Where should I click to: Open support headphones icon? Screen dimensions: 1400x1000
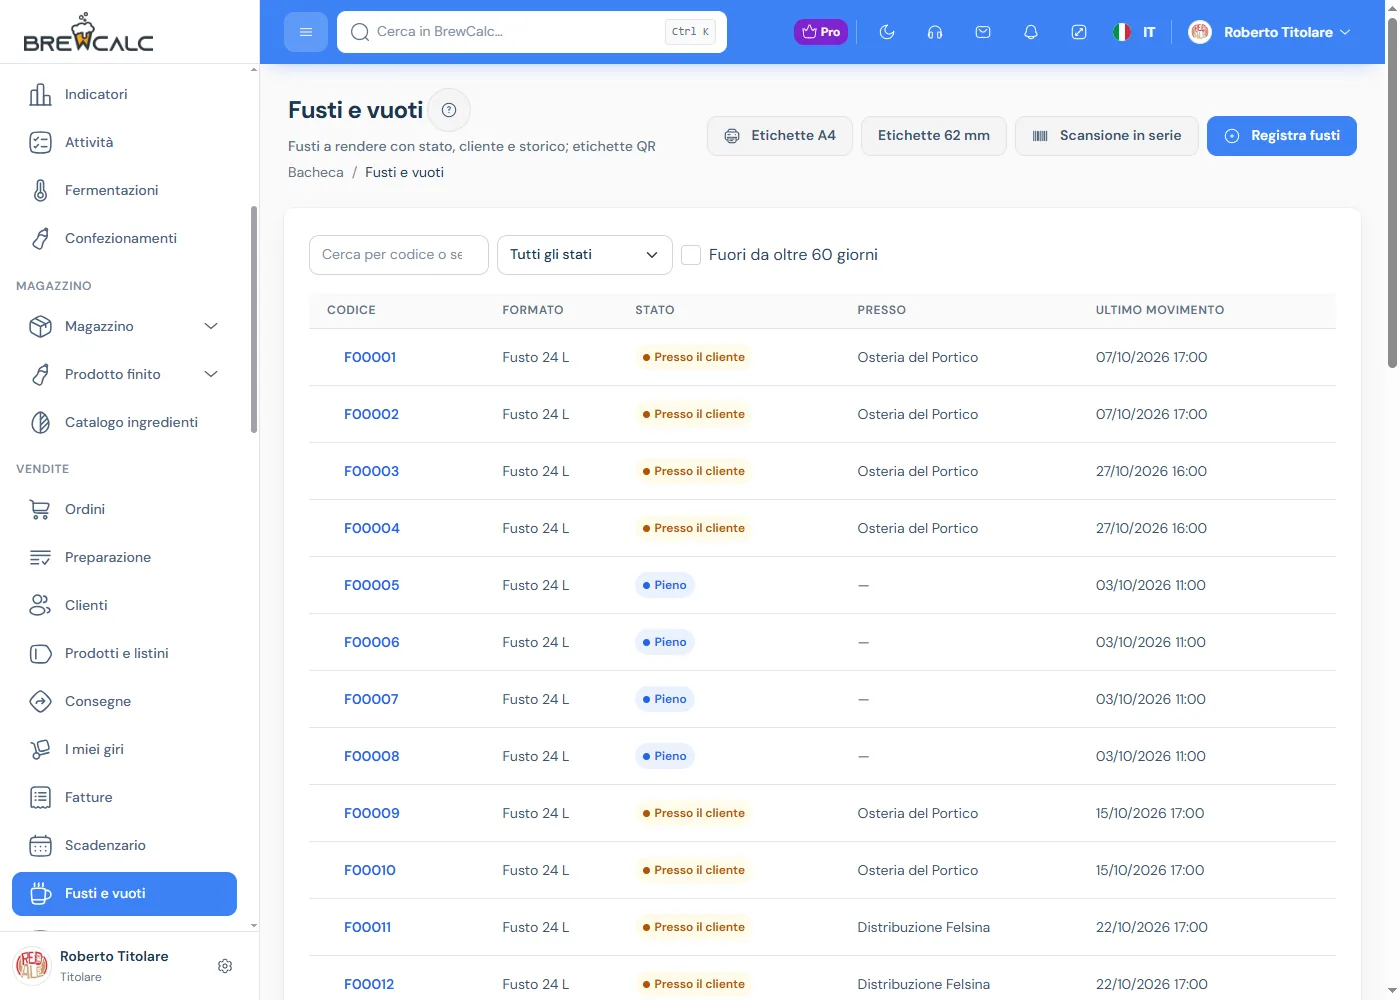(x=935, y=32)
